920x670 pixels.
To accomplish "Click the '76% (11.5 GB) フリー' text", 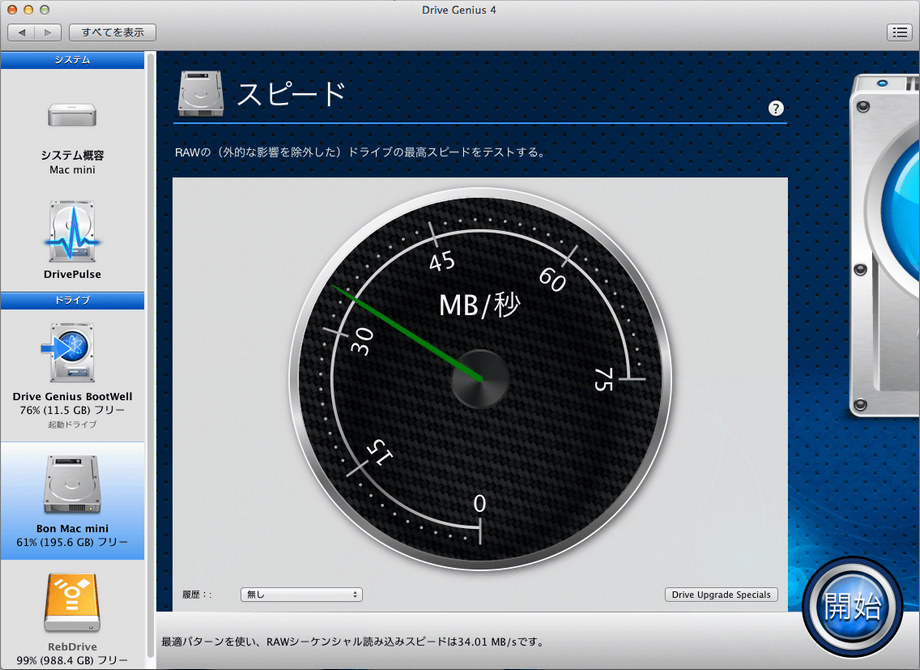I will 72,410.
